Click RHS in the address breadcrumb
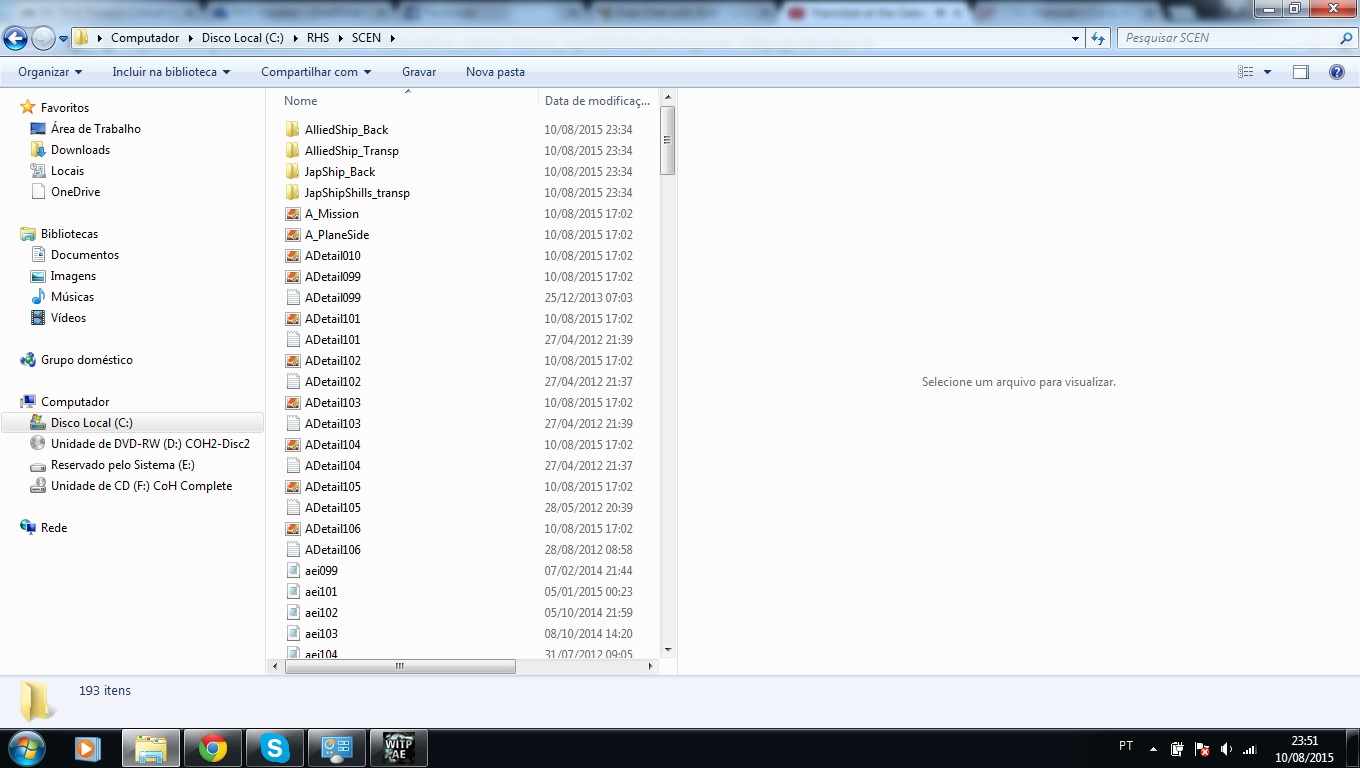Viewport: 1360px width, 768px height. tap(318, 38)
